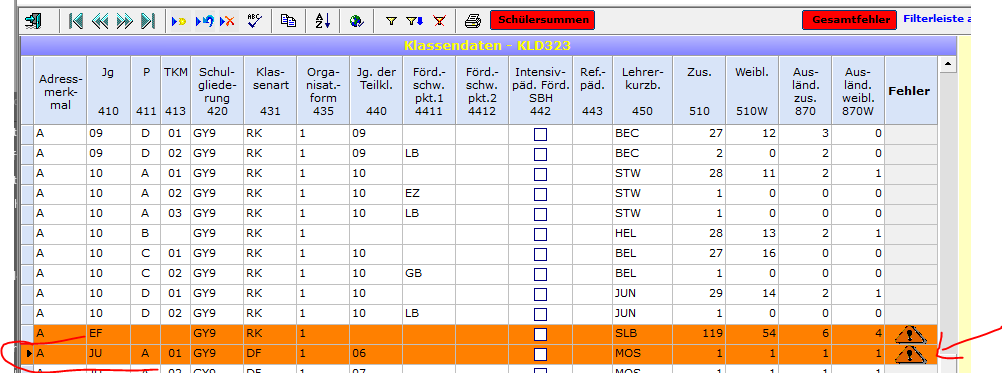Image resolution: width=1002 pixels, height=373 pixels.
Task: Toggle Intensivpäd. checkbox in EF row
Action: click(x=541, y=333)
